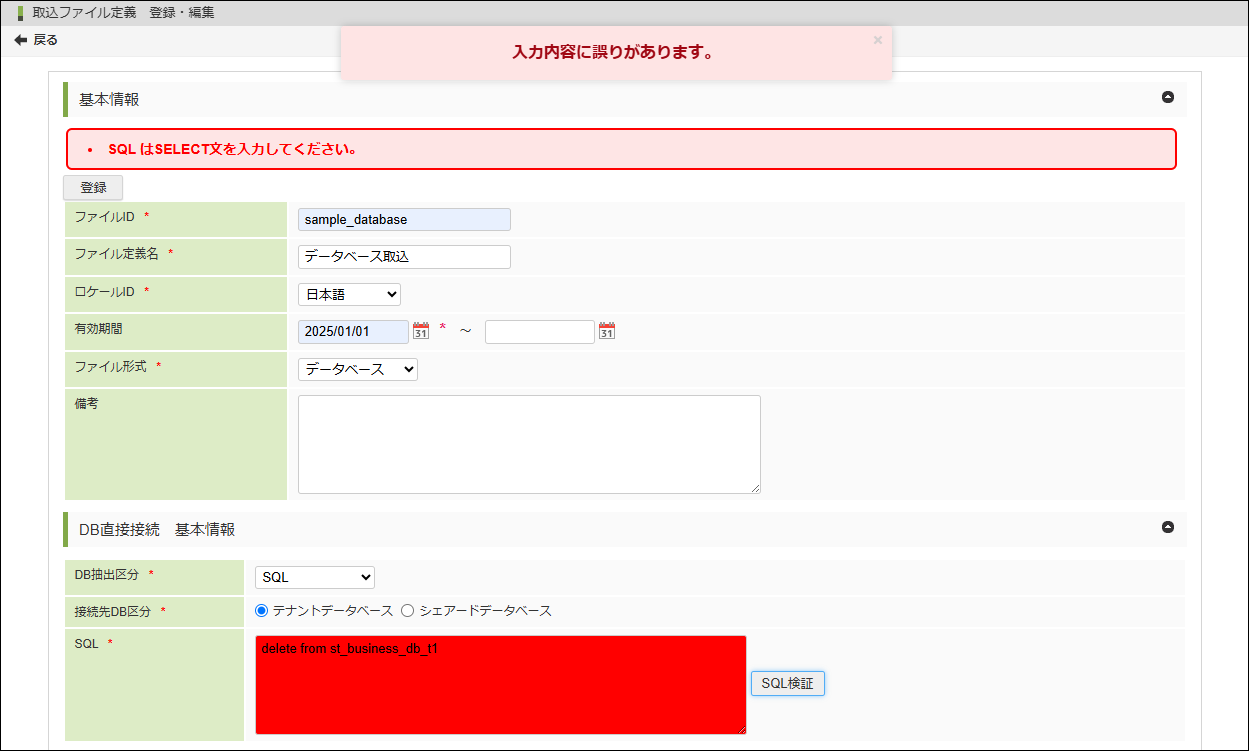
Task: Click the start date field 2025/01/01
Action: [x=353, y=331]
